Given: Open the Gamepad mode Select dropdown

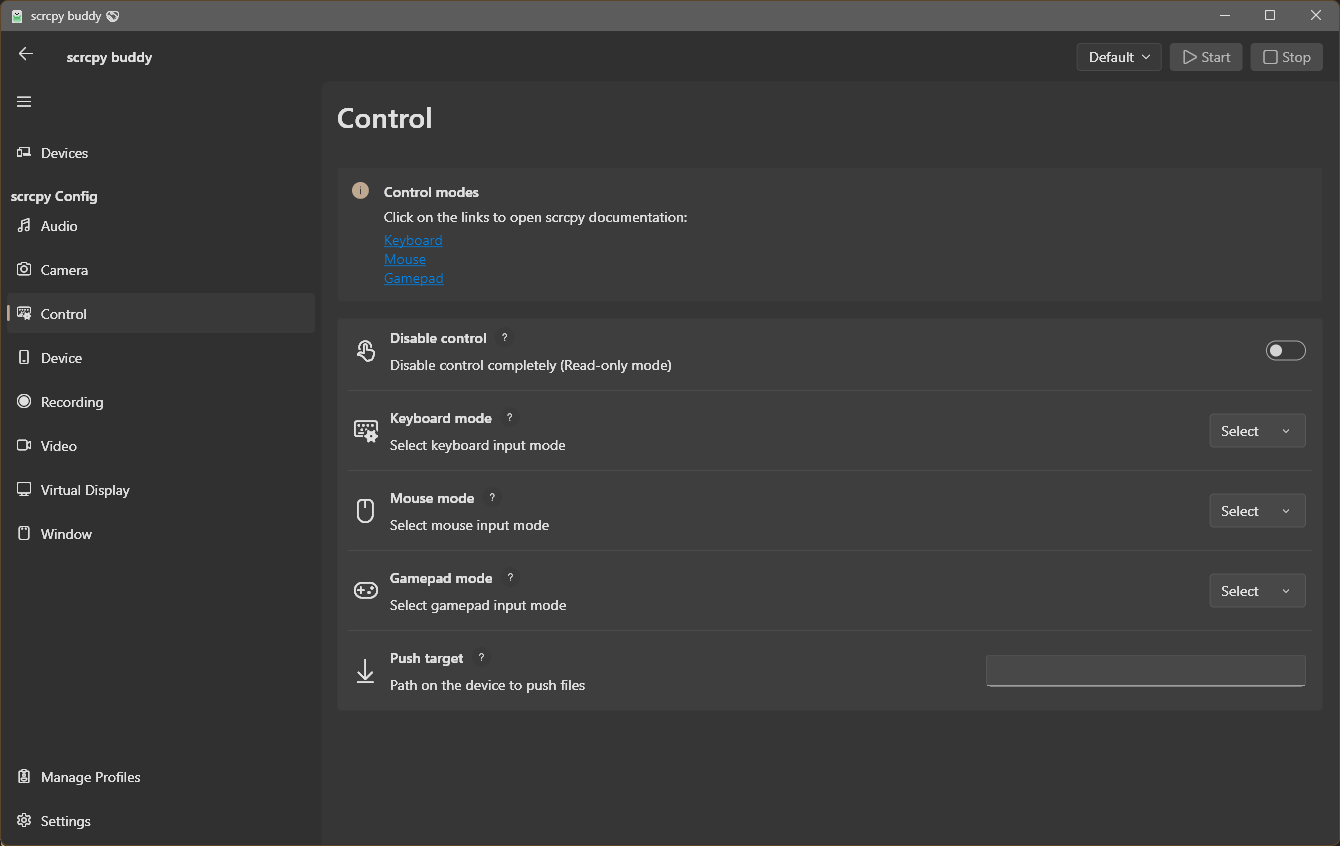Looking at the screenshot, I should [x=1257, y=590].
